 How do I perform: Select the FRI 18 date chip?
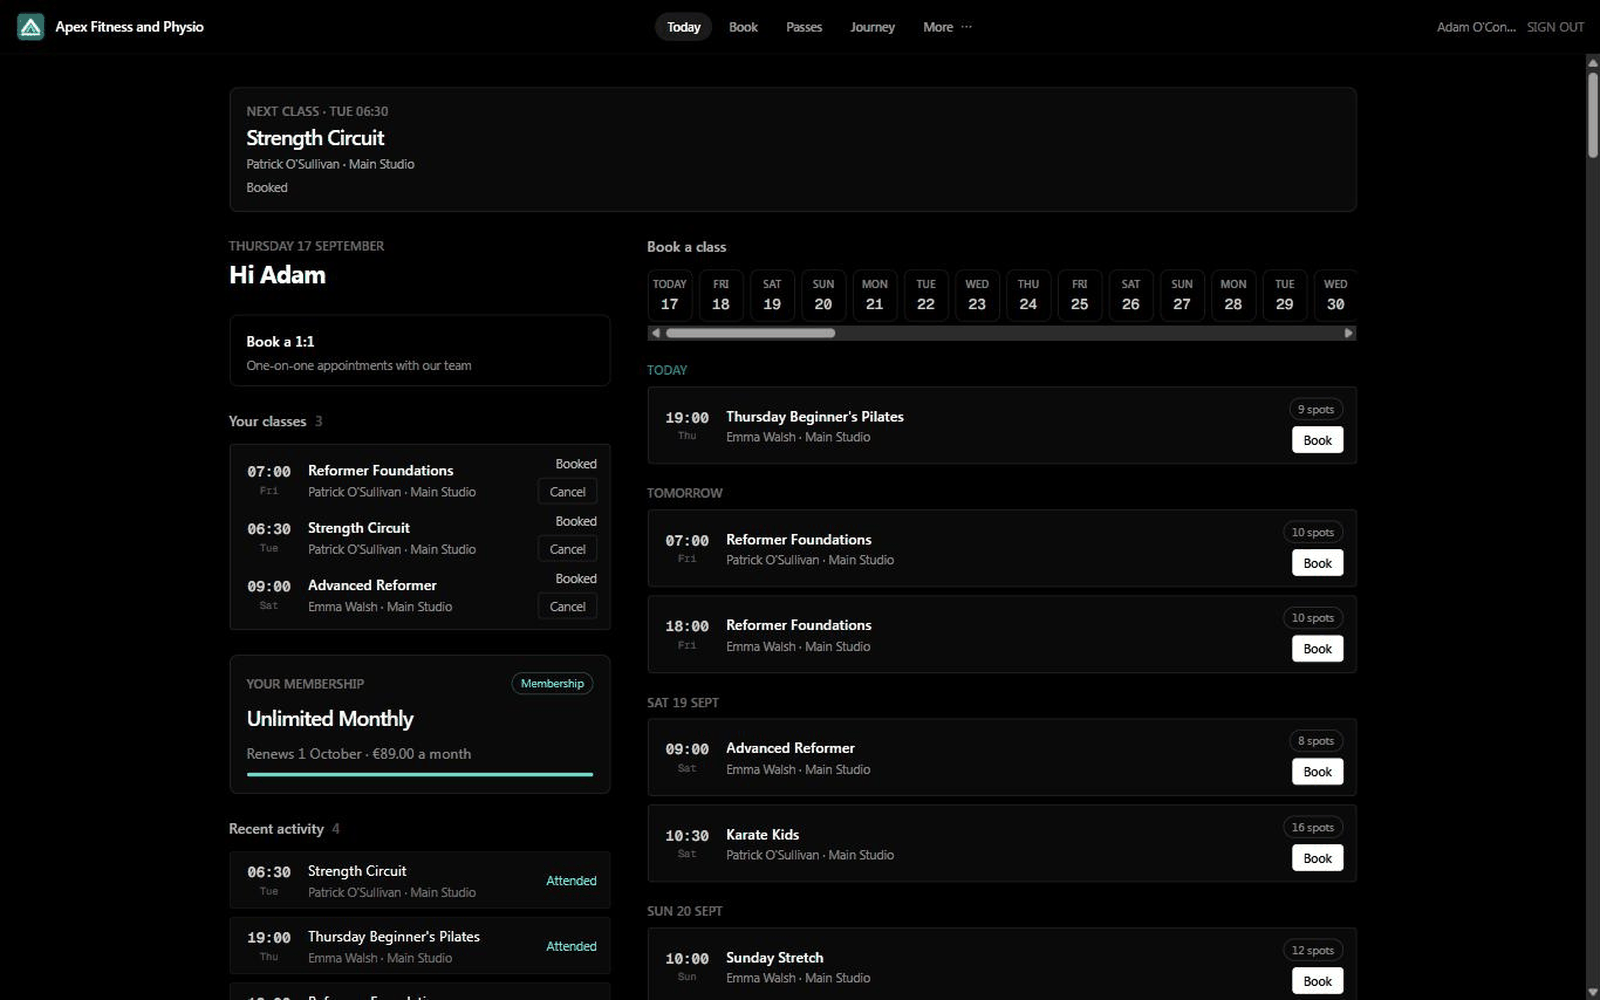point(721,295)
